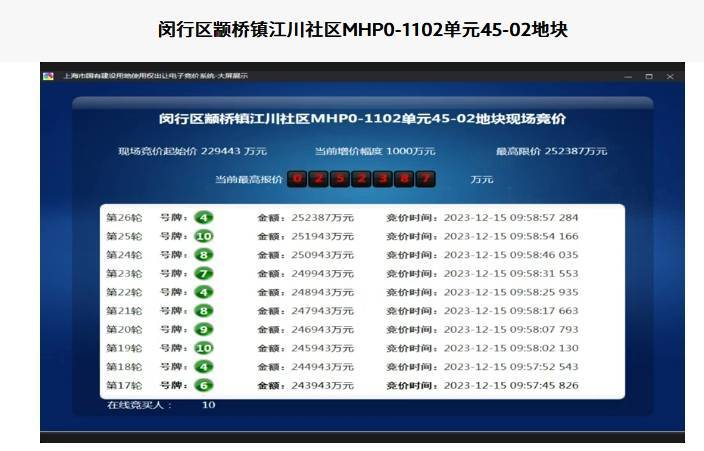Minimize the bidding system window
The image size is (704, 451).
click(x=628, y=77)
